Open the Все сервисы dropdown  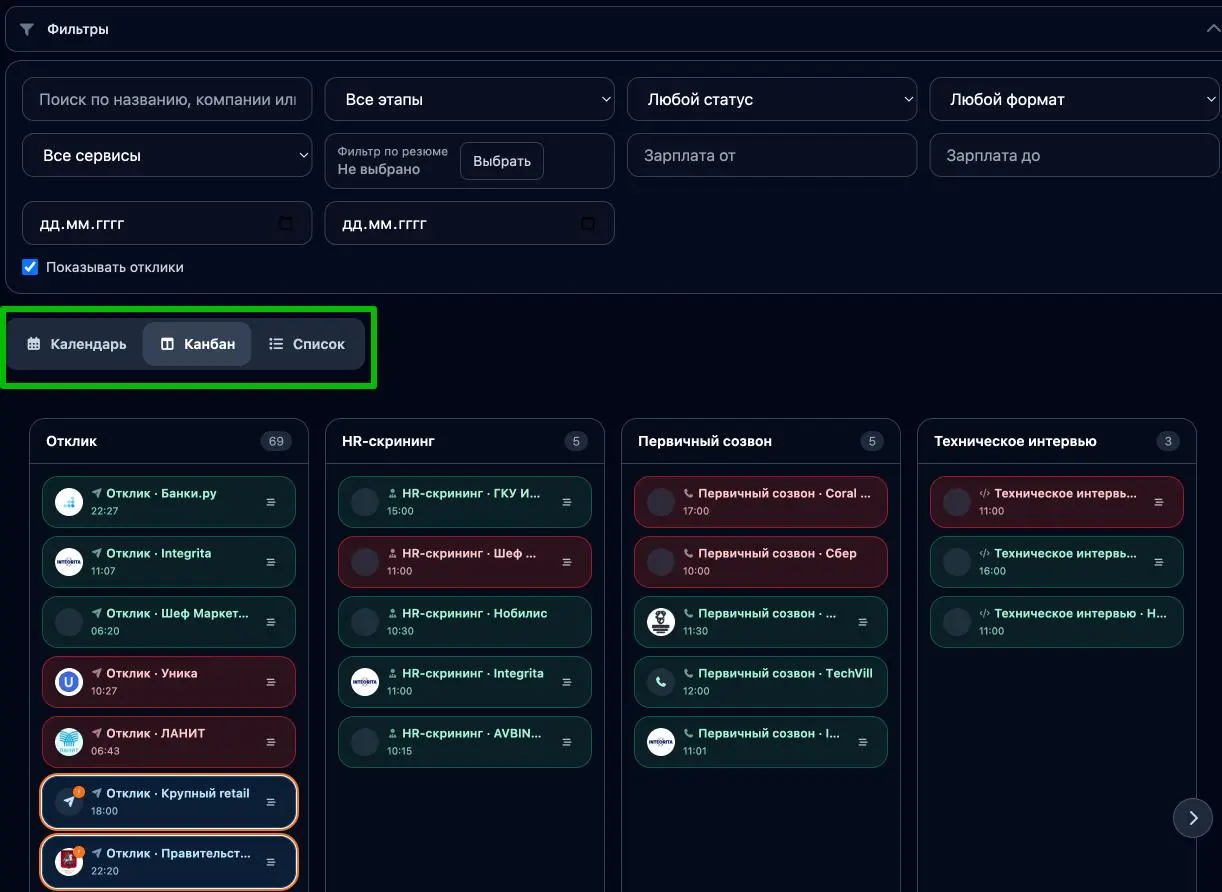point(167,156)
